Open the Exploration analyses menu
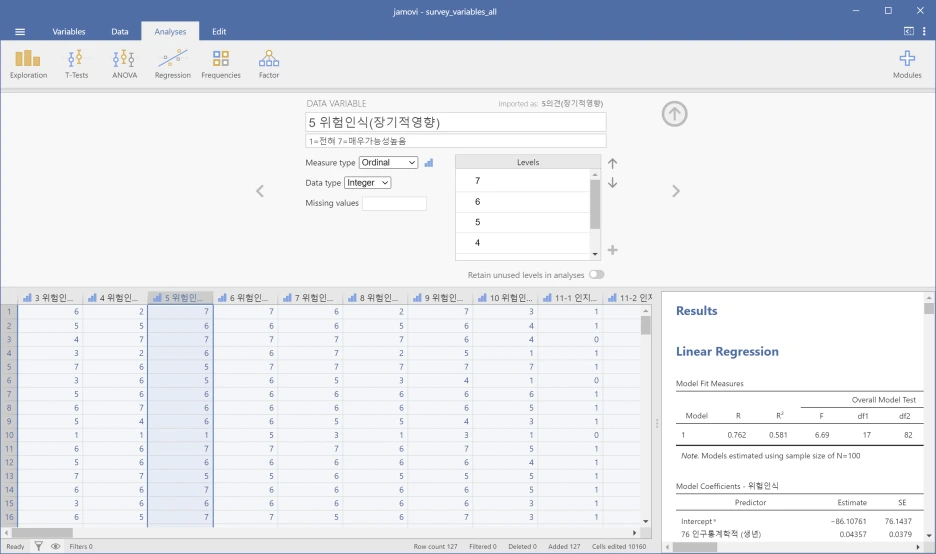This screenshot has width=936, height=554. tap(28, 64)
